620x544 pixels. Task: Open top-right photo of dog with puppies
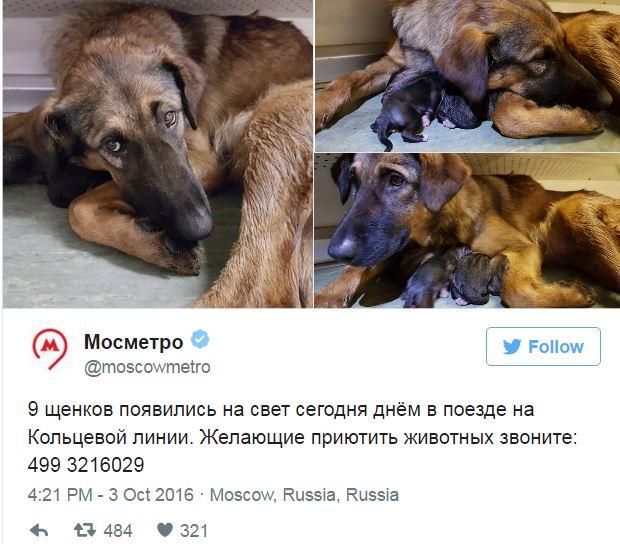pos(467,76)
